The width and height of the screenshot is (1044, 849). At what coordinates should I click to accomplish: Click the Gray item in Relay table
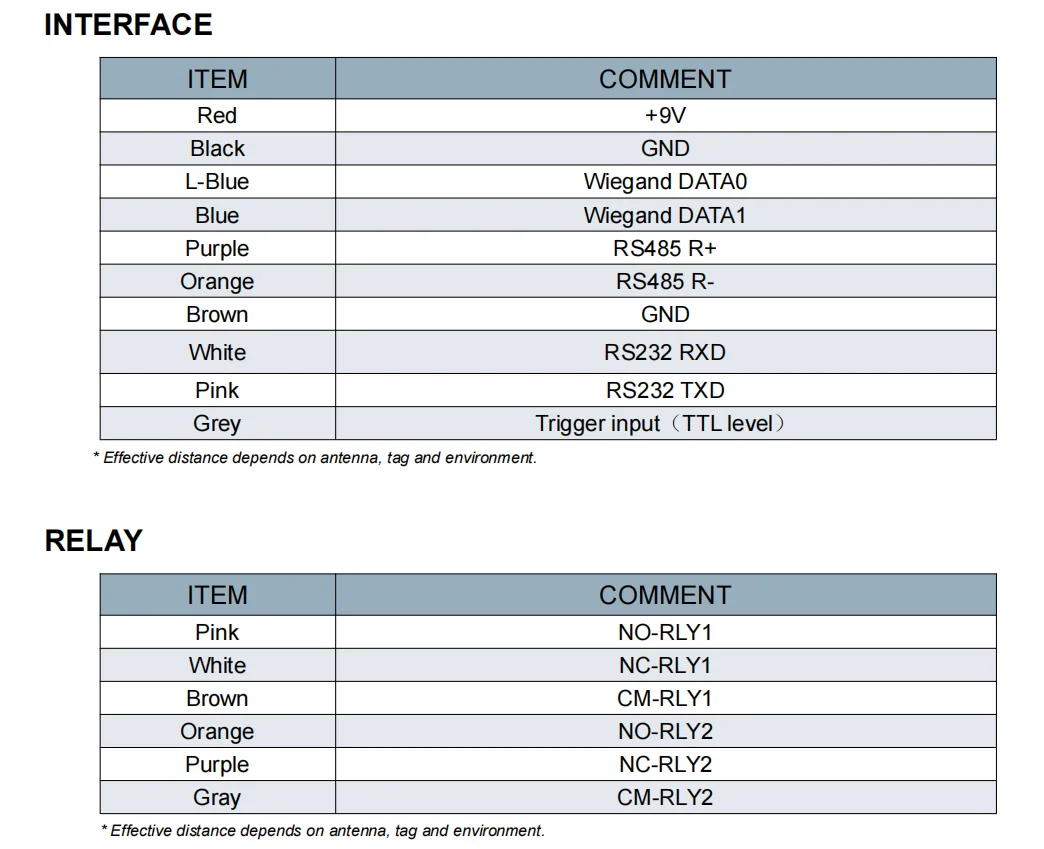217,797
